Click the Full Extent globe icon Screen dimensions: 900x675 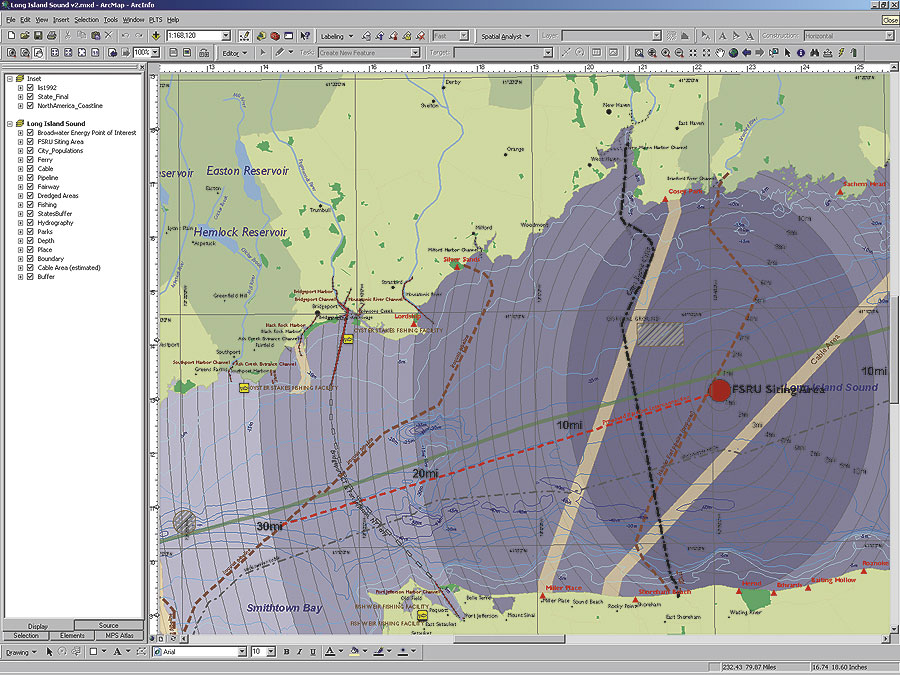[733, 53]
